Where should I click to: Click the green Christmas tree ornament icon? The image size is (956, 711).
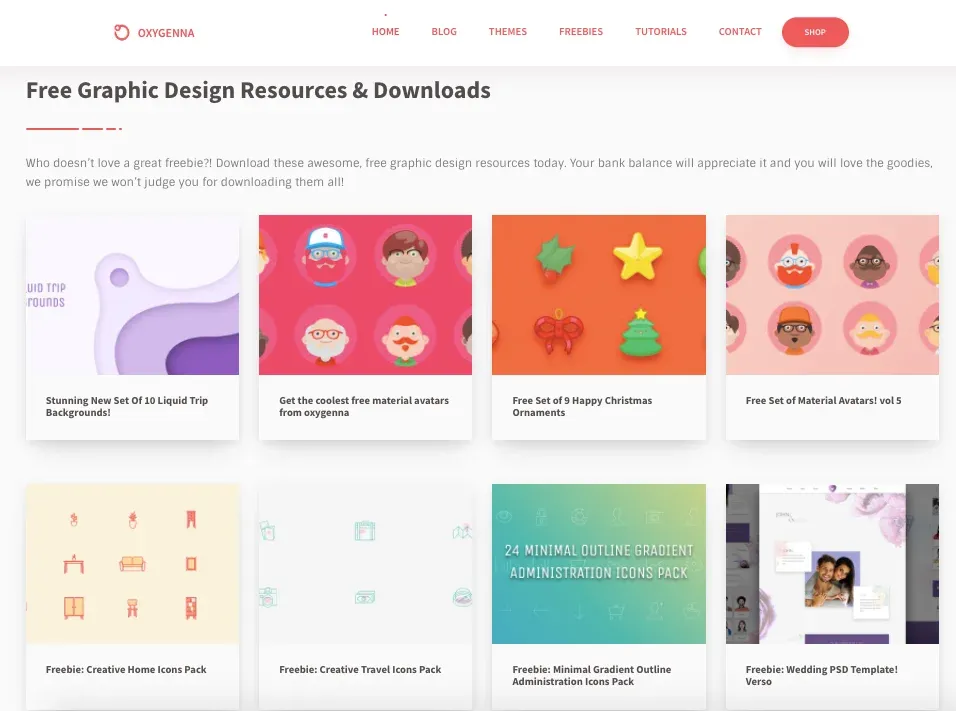pyautogui.click(x=640, y=332)
